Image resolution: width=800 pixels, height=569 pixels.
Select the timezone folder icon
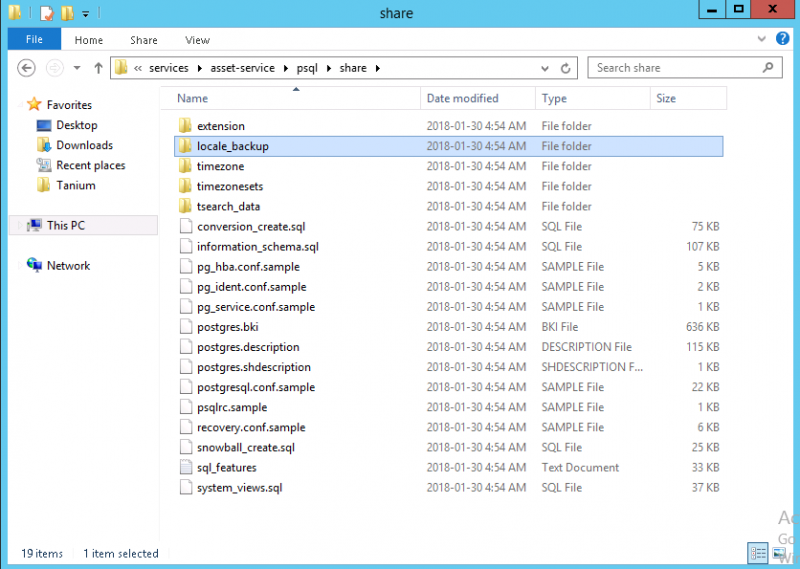186,166
